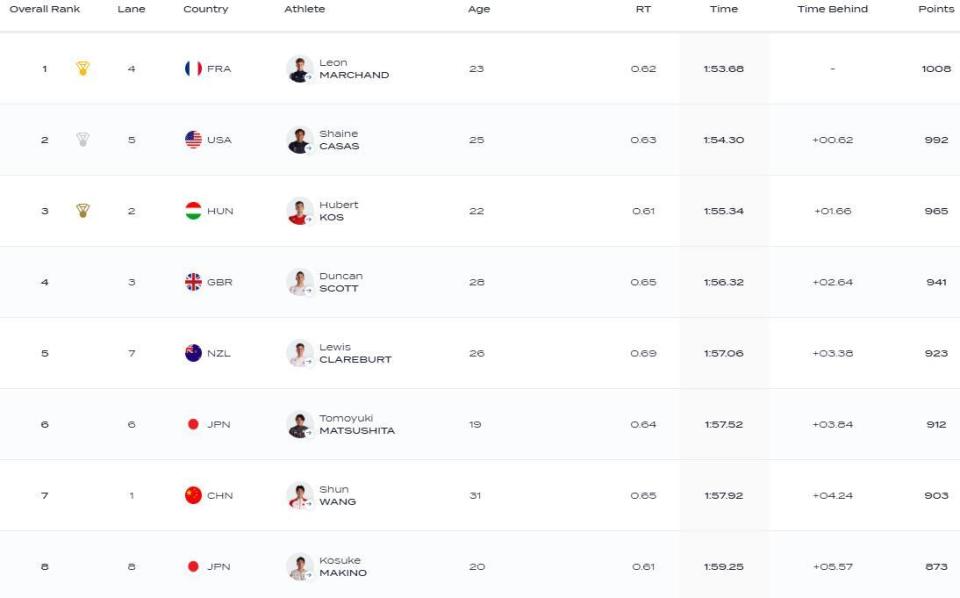This screenshot has width=960, height=598.
Task: Click the China flag icon
Action: pyautogui.click(x=193, y=495)
